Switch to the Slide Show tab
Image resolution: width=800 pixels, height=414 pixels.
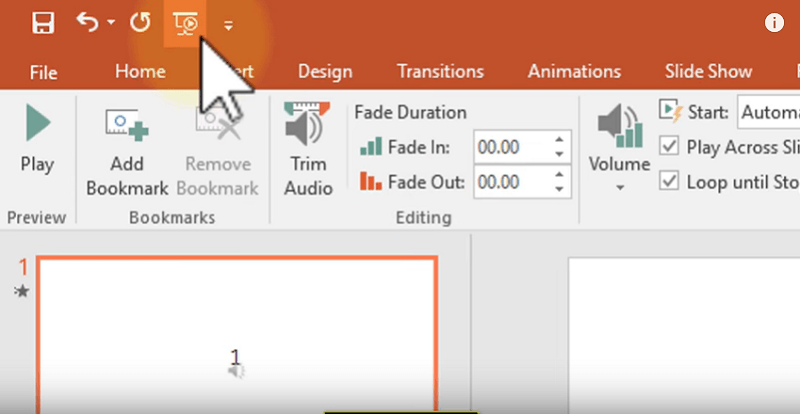(708, 71)
